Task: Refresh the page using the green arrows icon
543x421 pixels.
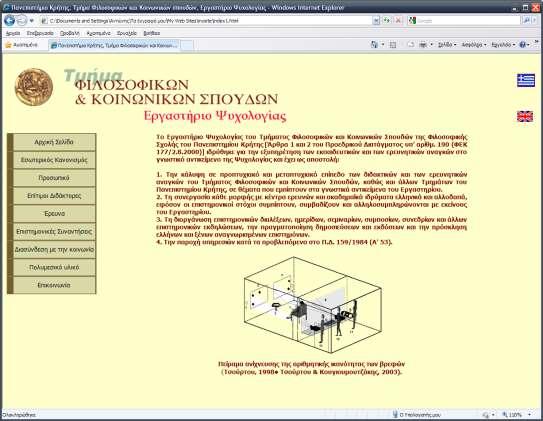Action: tap(386, 21)
